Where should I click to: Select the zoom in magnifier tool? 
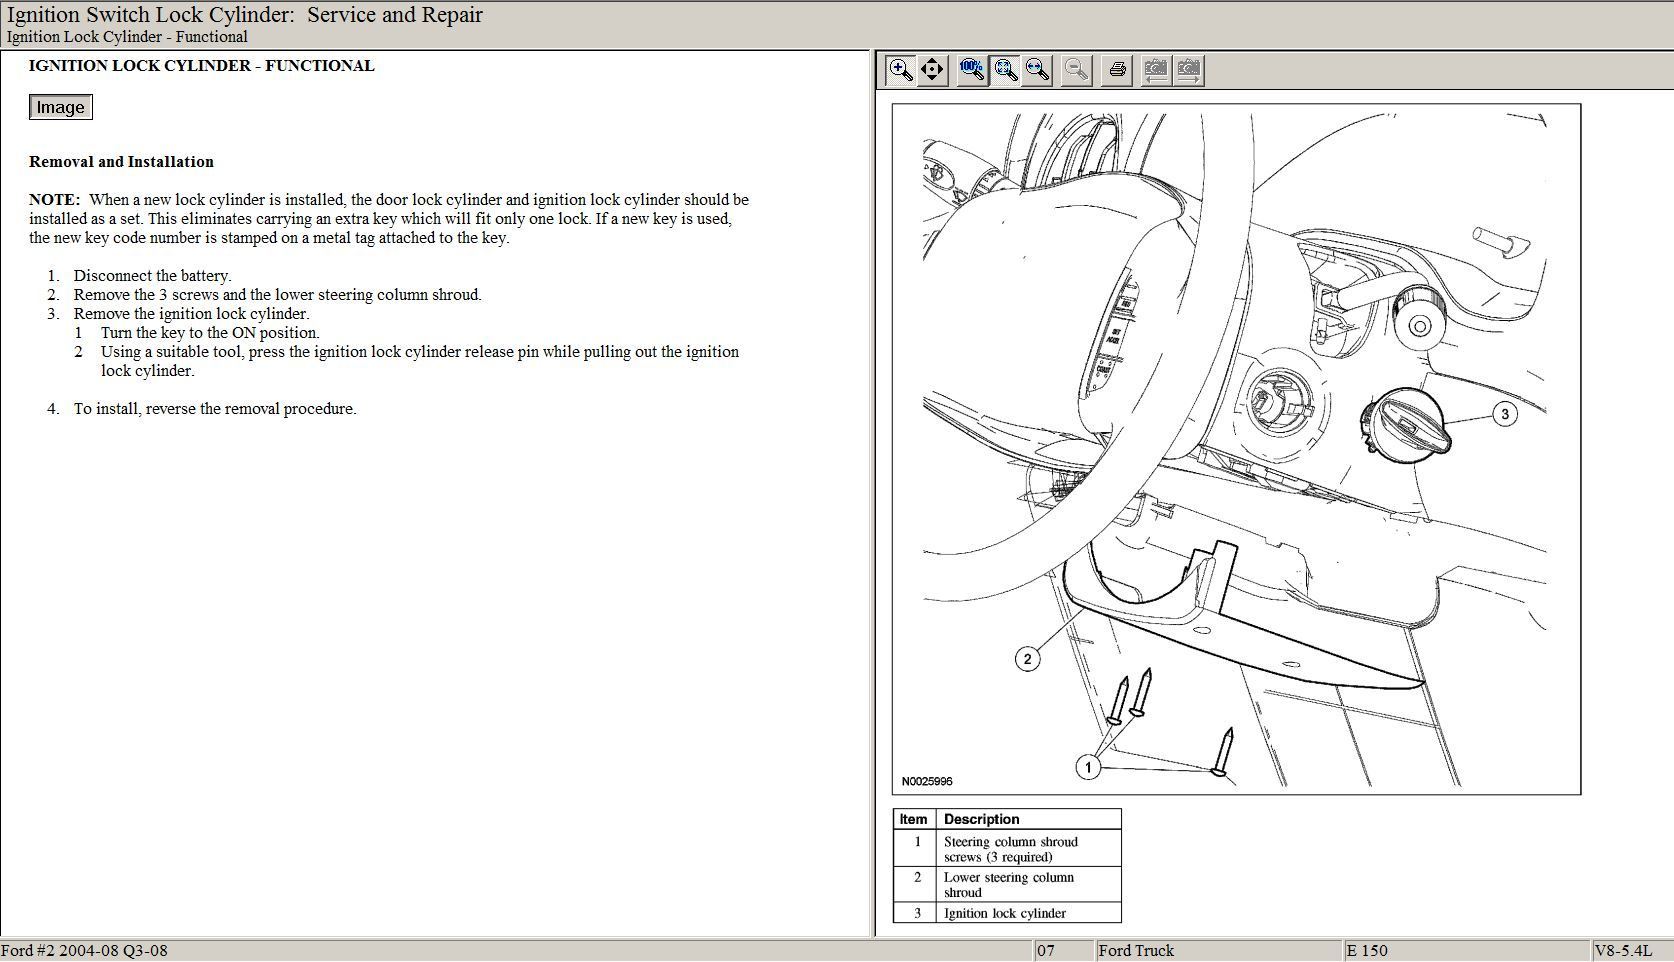[x=901, y=70]
